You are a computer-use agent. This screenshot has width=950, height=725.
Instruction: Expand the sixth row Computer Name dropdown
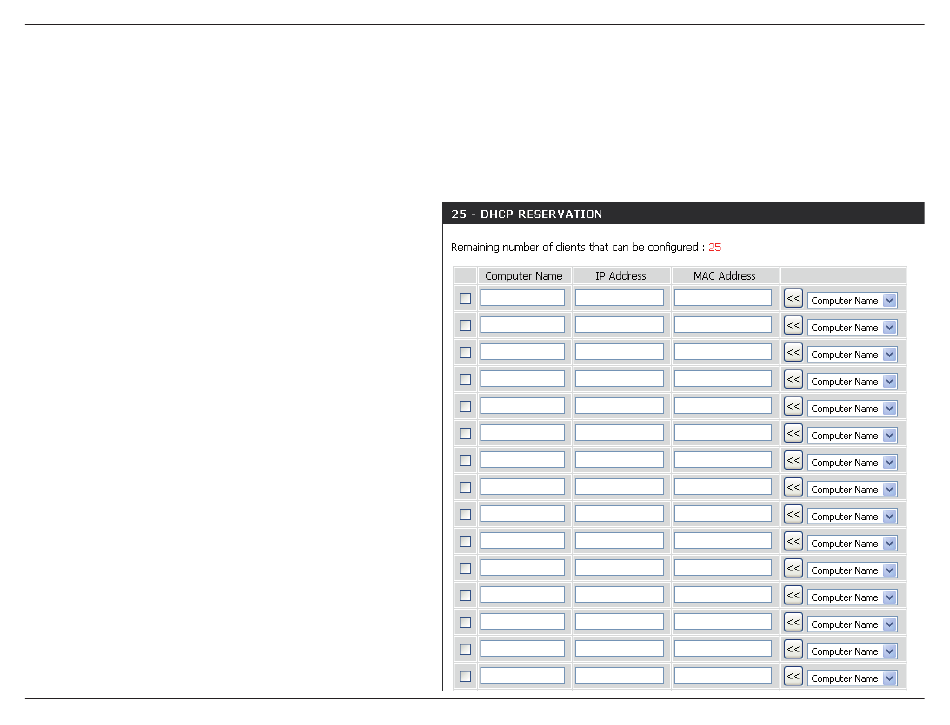coord(852,435)
